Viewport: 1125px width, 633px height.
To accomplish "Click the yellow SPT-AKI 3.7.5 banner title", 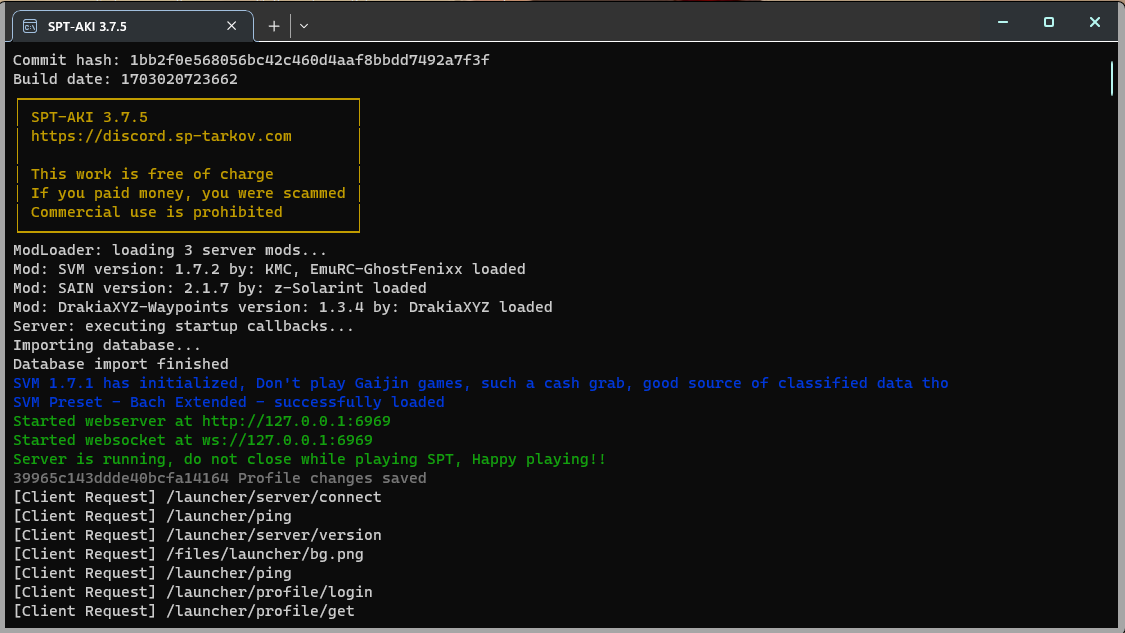I will [89, 117].
